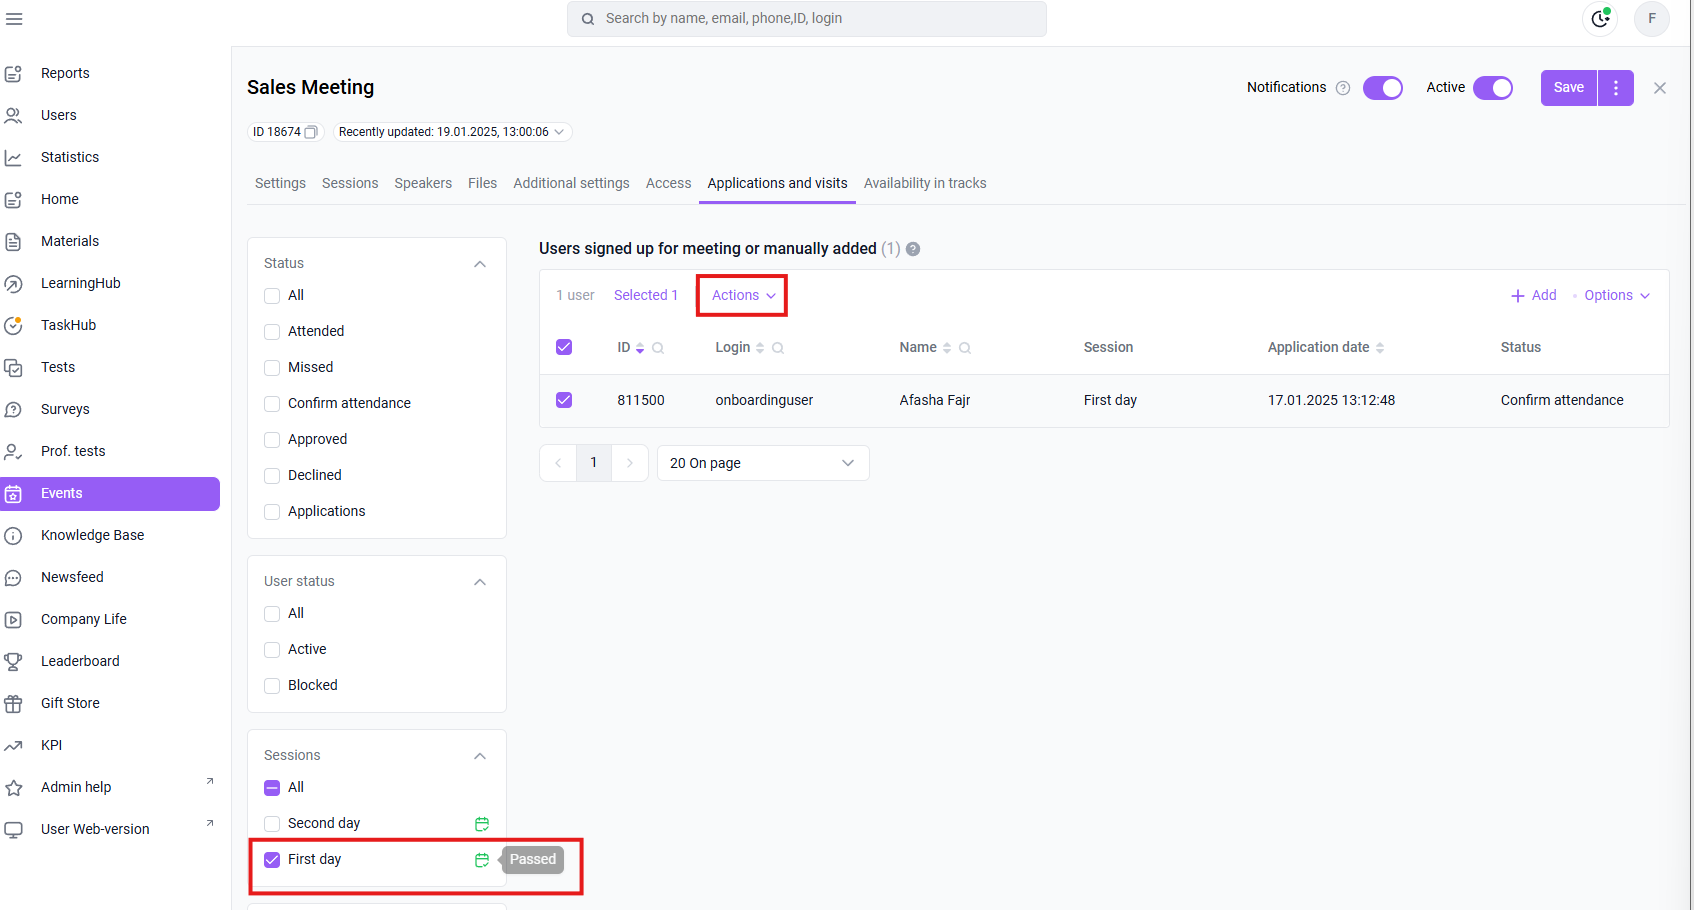Click the Login column search icon
1694x910 pixels.
pyautogui.click(x=778, y=348)
